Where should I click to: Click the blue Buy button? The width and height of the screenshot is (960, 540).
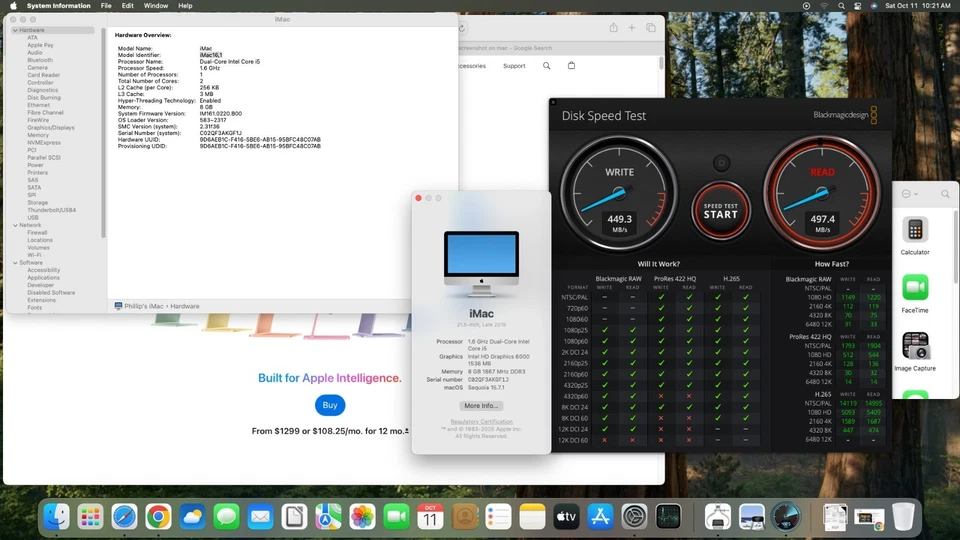(x=330, y=405)
